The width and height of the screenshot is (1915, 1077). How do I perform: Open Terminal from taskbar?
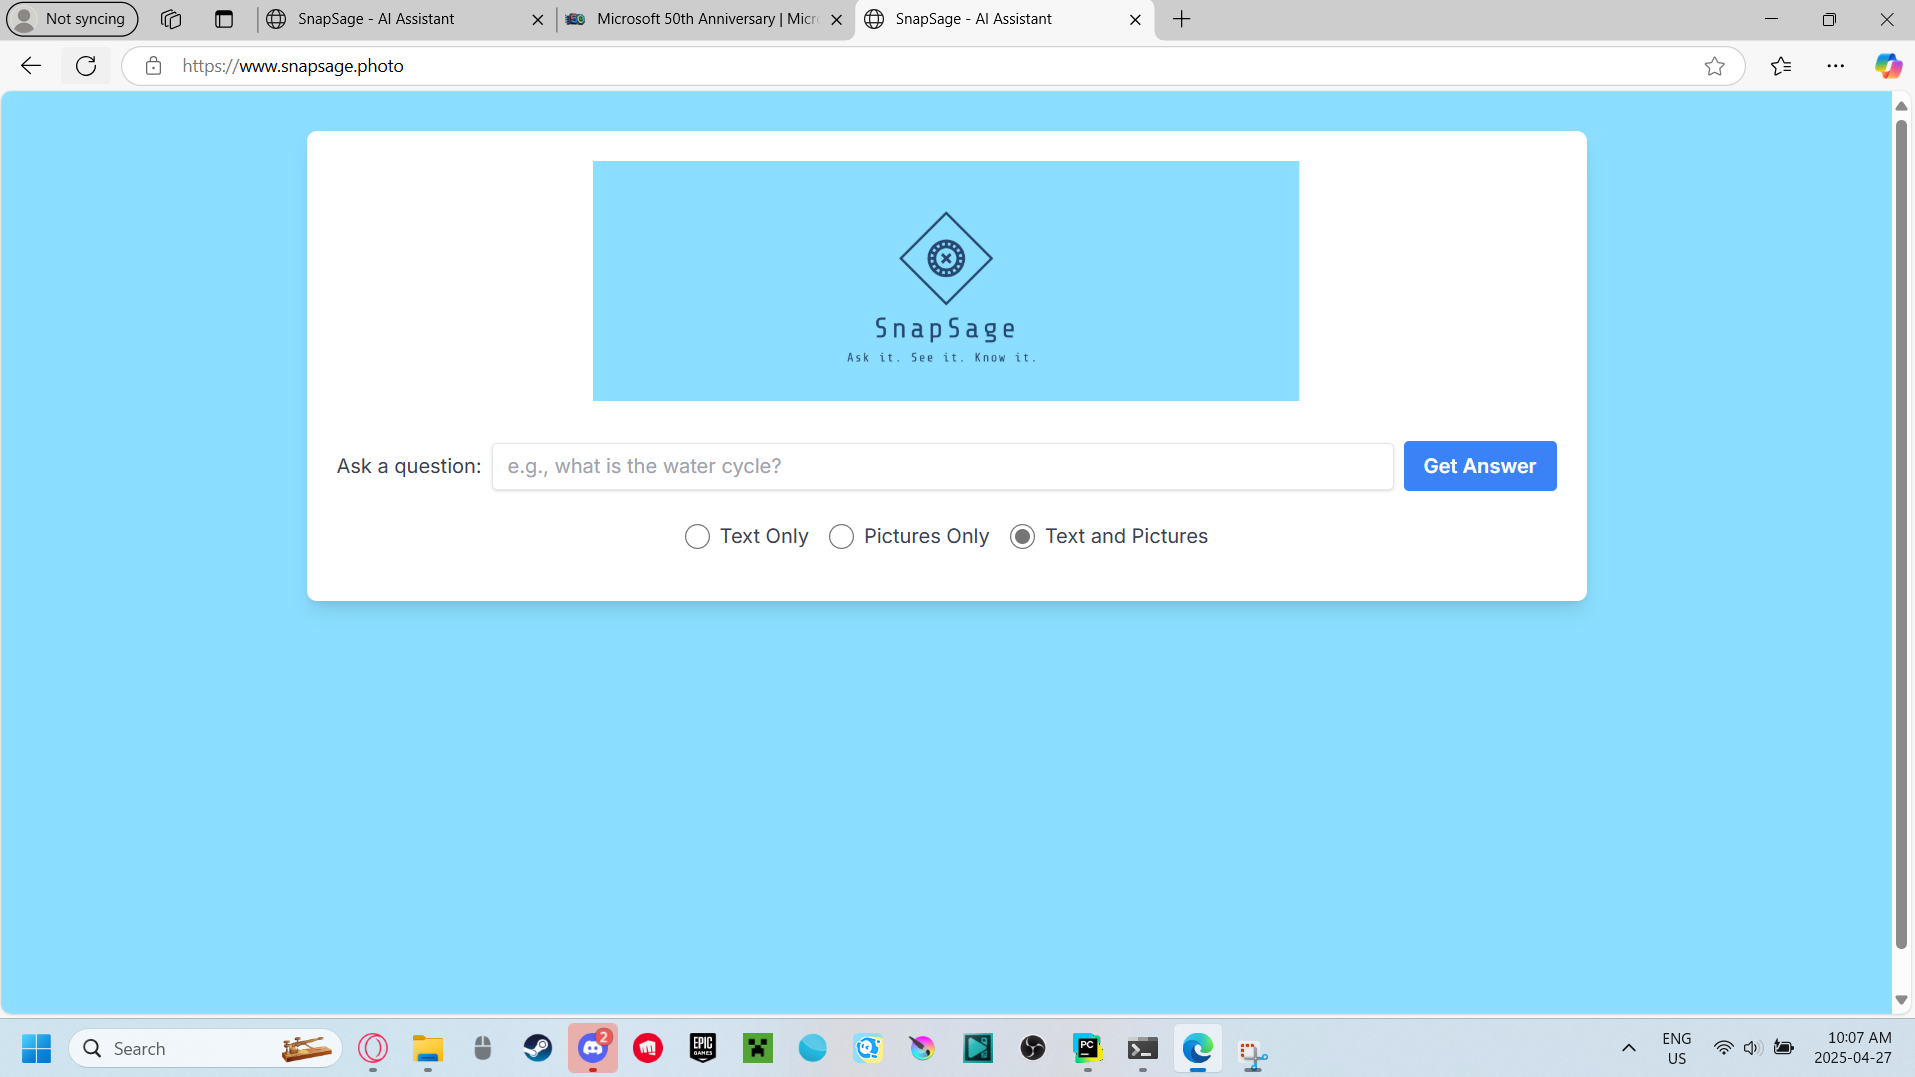point(1143,1048)
